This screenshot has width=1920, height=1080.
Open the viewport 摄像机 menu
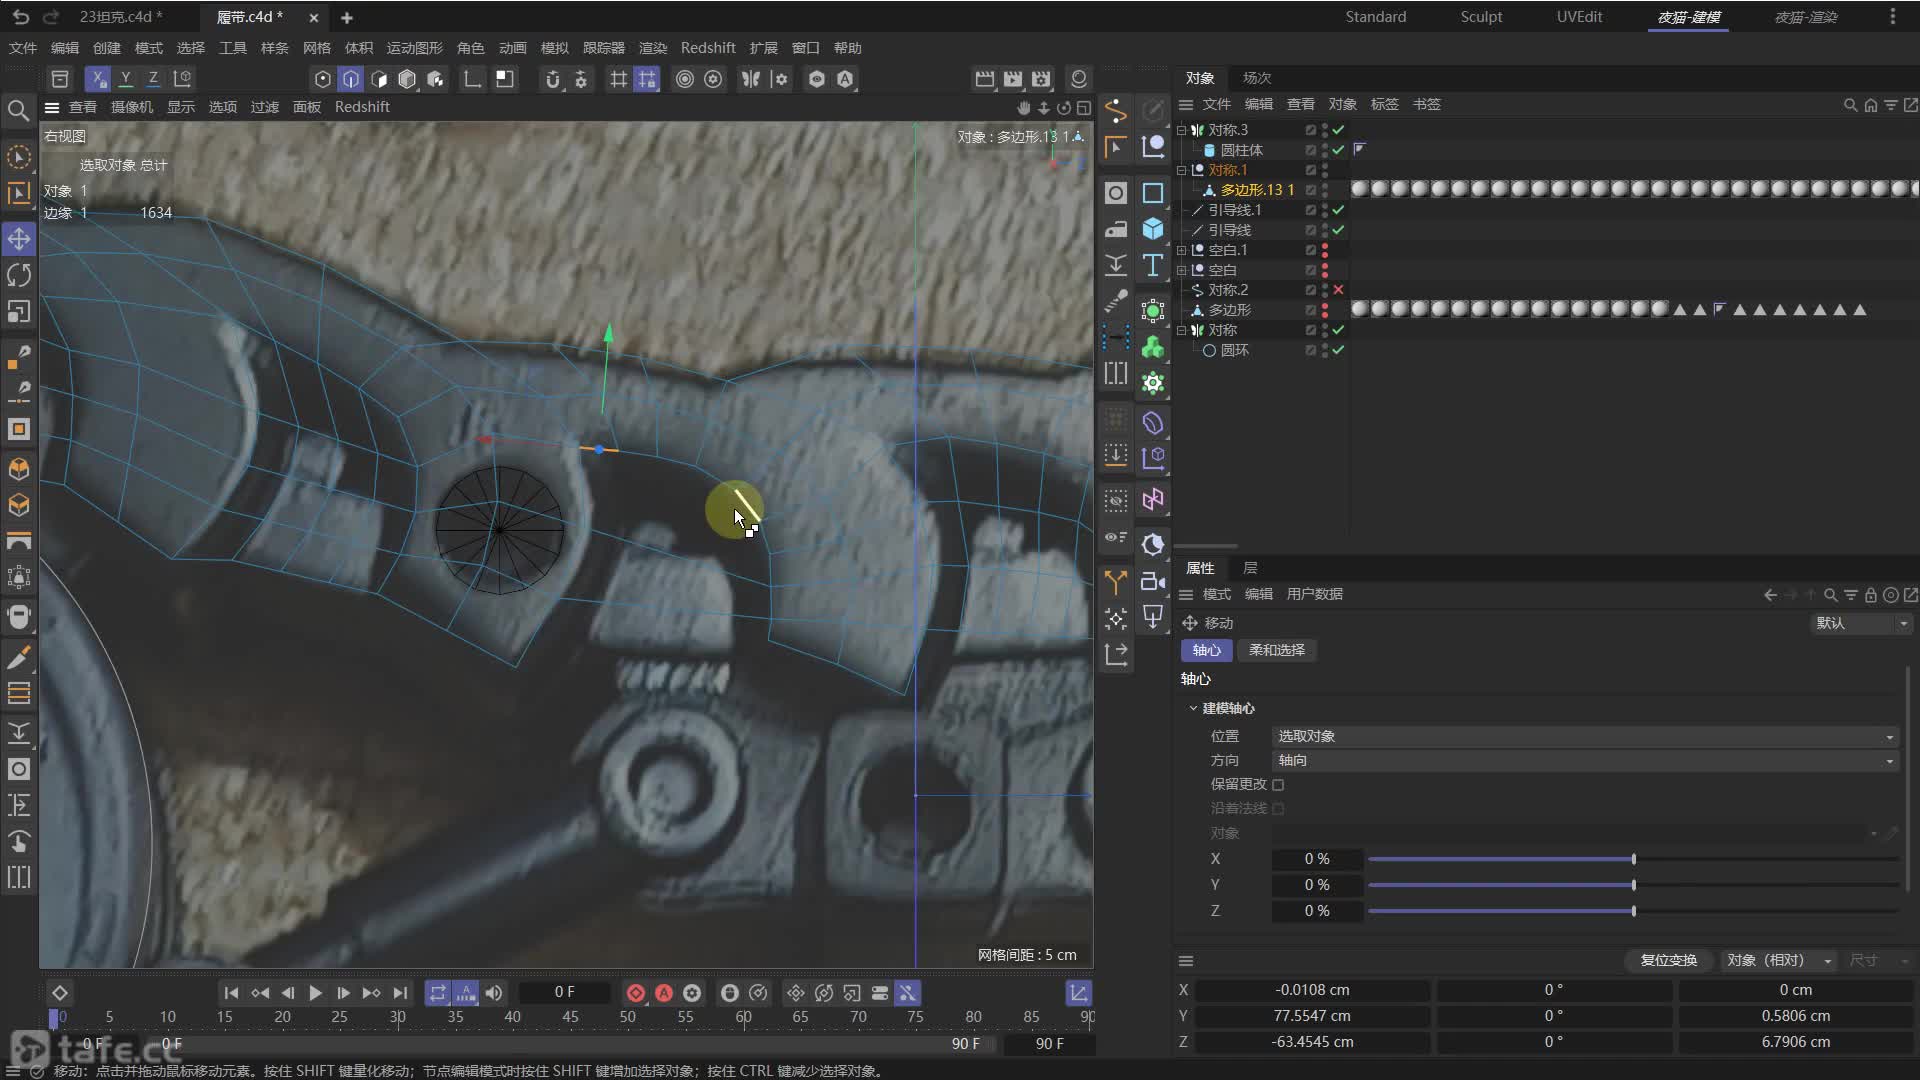pos(132,107)
